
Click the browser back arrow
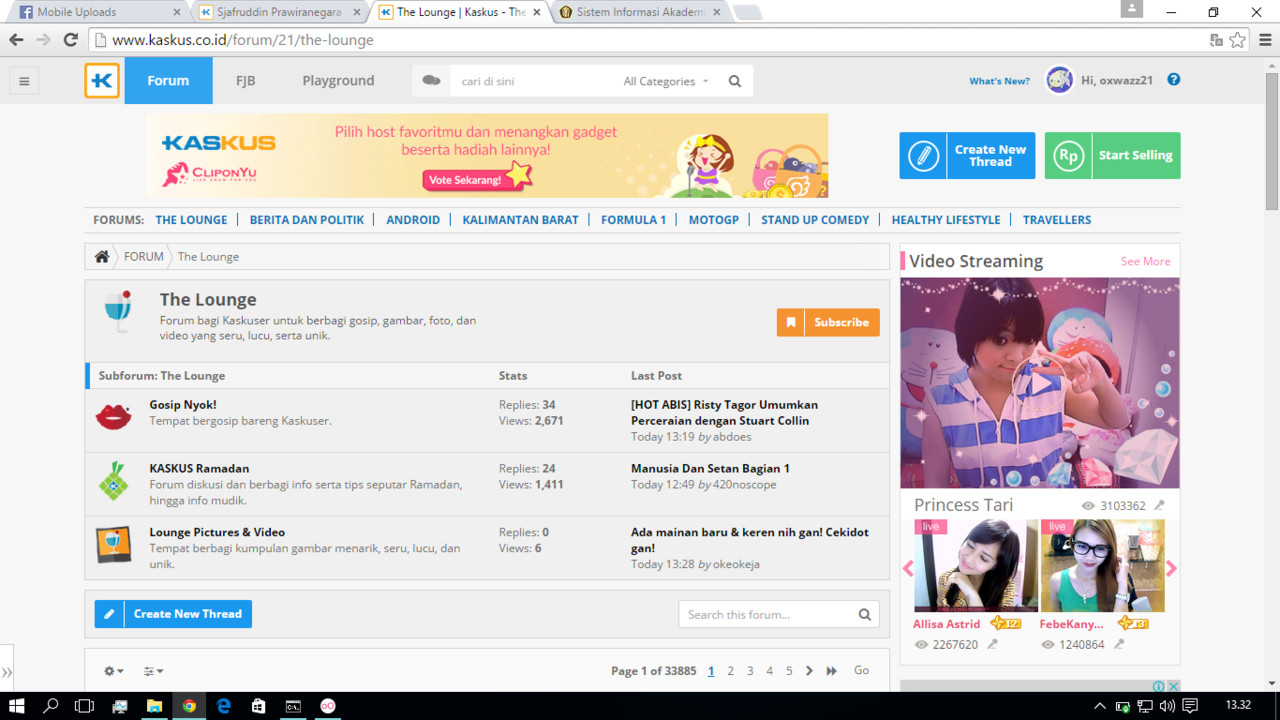[16, 40]
